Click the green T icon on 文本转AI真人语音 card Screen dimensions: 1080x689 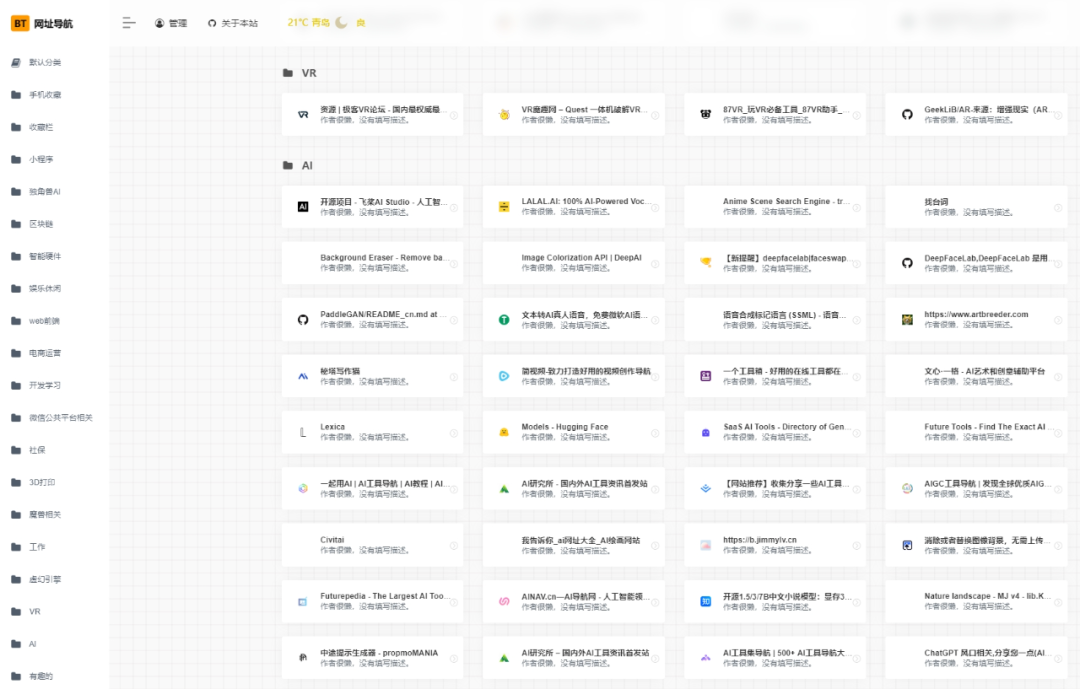click(x=504, y=320)
